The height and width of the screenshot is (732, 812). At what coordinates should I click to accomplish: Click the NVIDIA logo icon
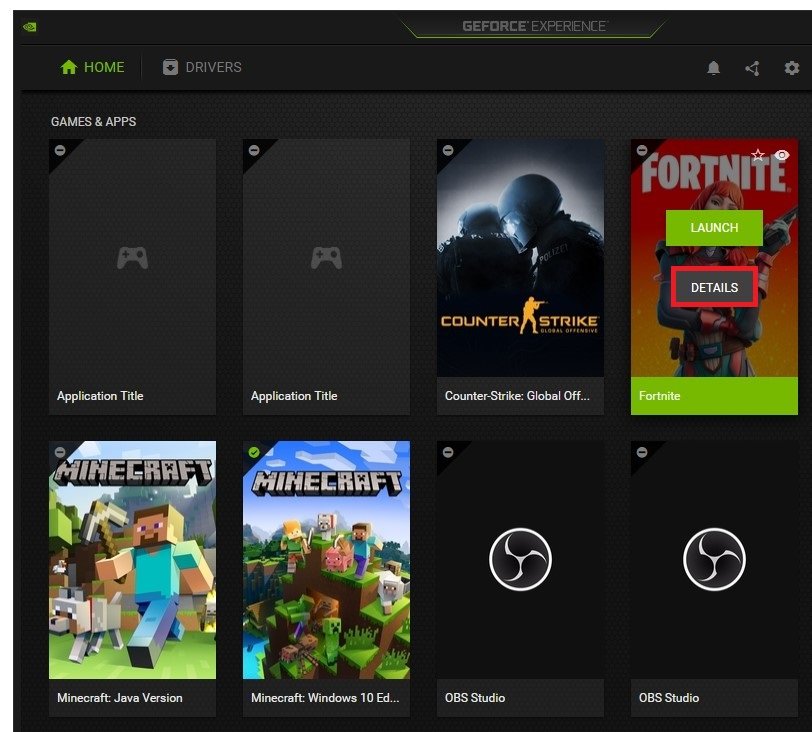click(x=30, y=27)
